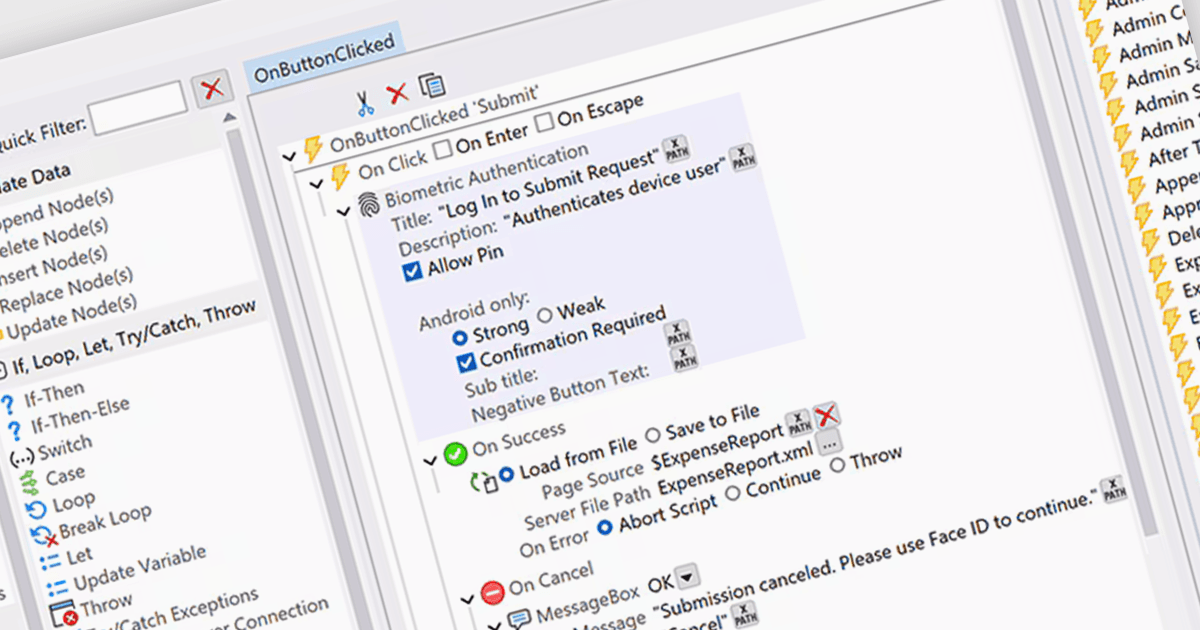The height and width of the screenshot is (630, 1200).
Task: Open the MessageBox OK dropdown
Action: pyautogui.click(x=689, y=575)
